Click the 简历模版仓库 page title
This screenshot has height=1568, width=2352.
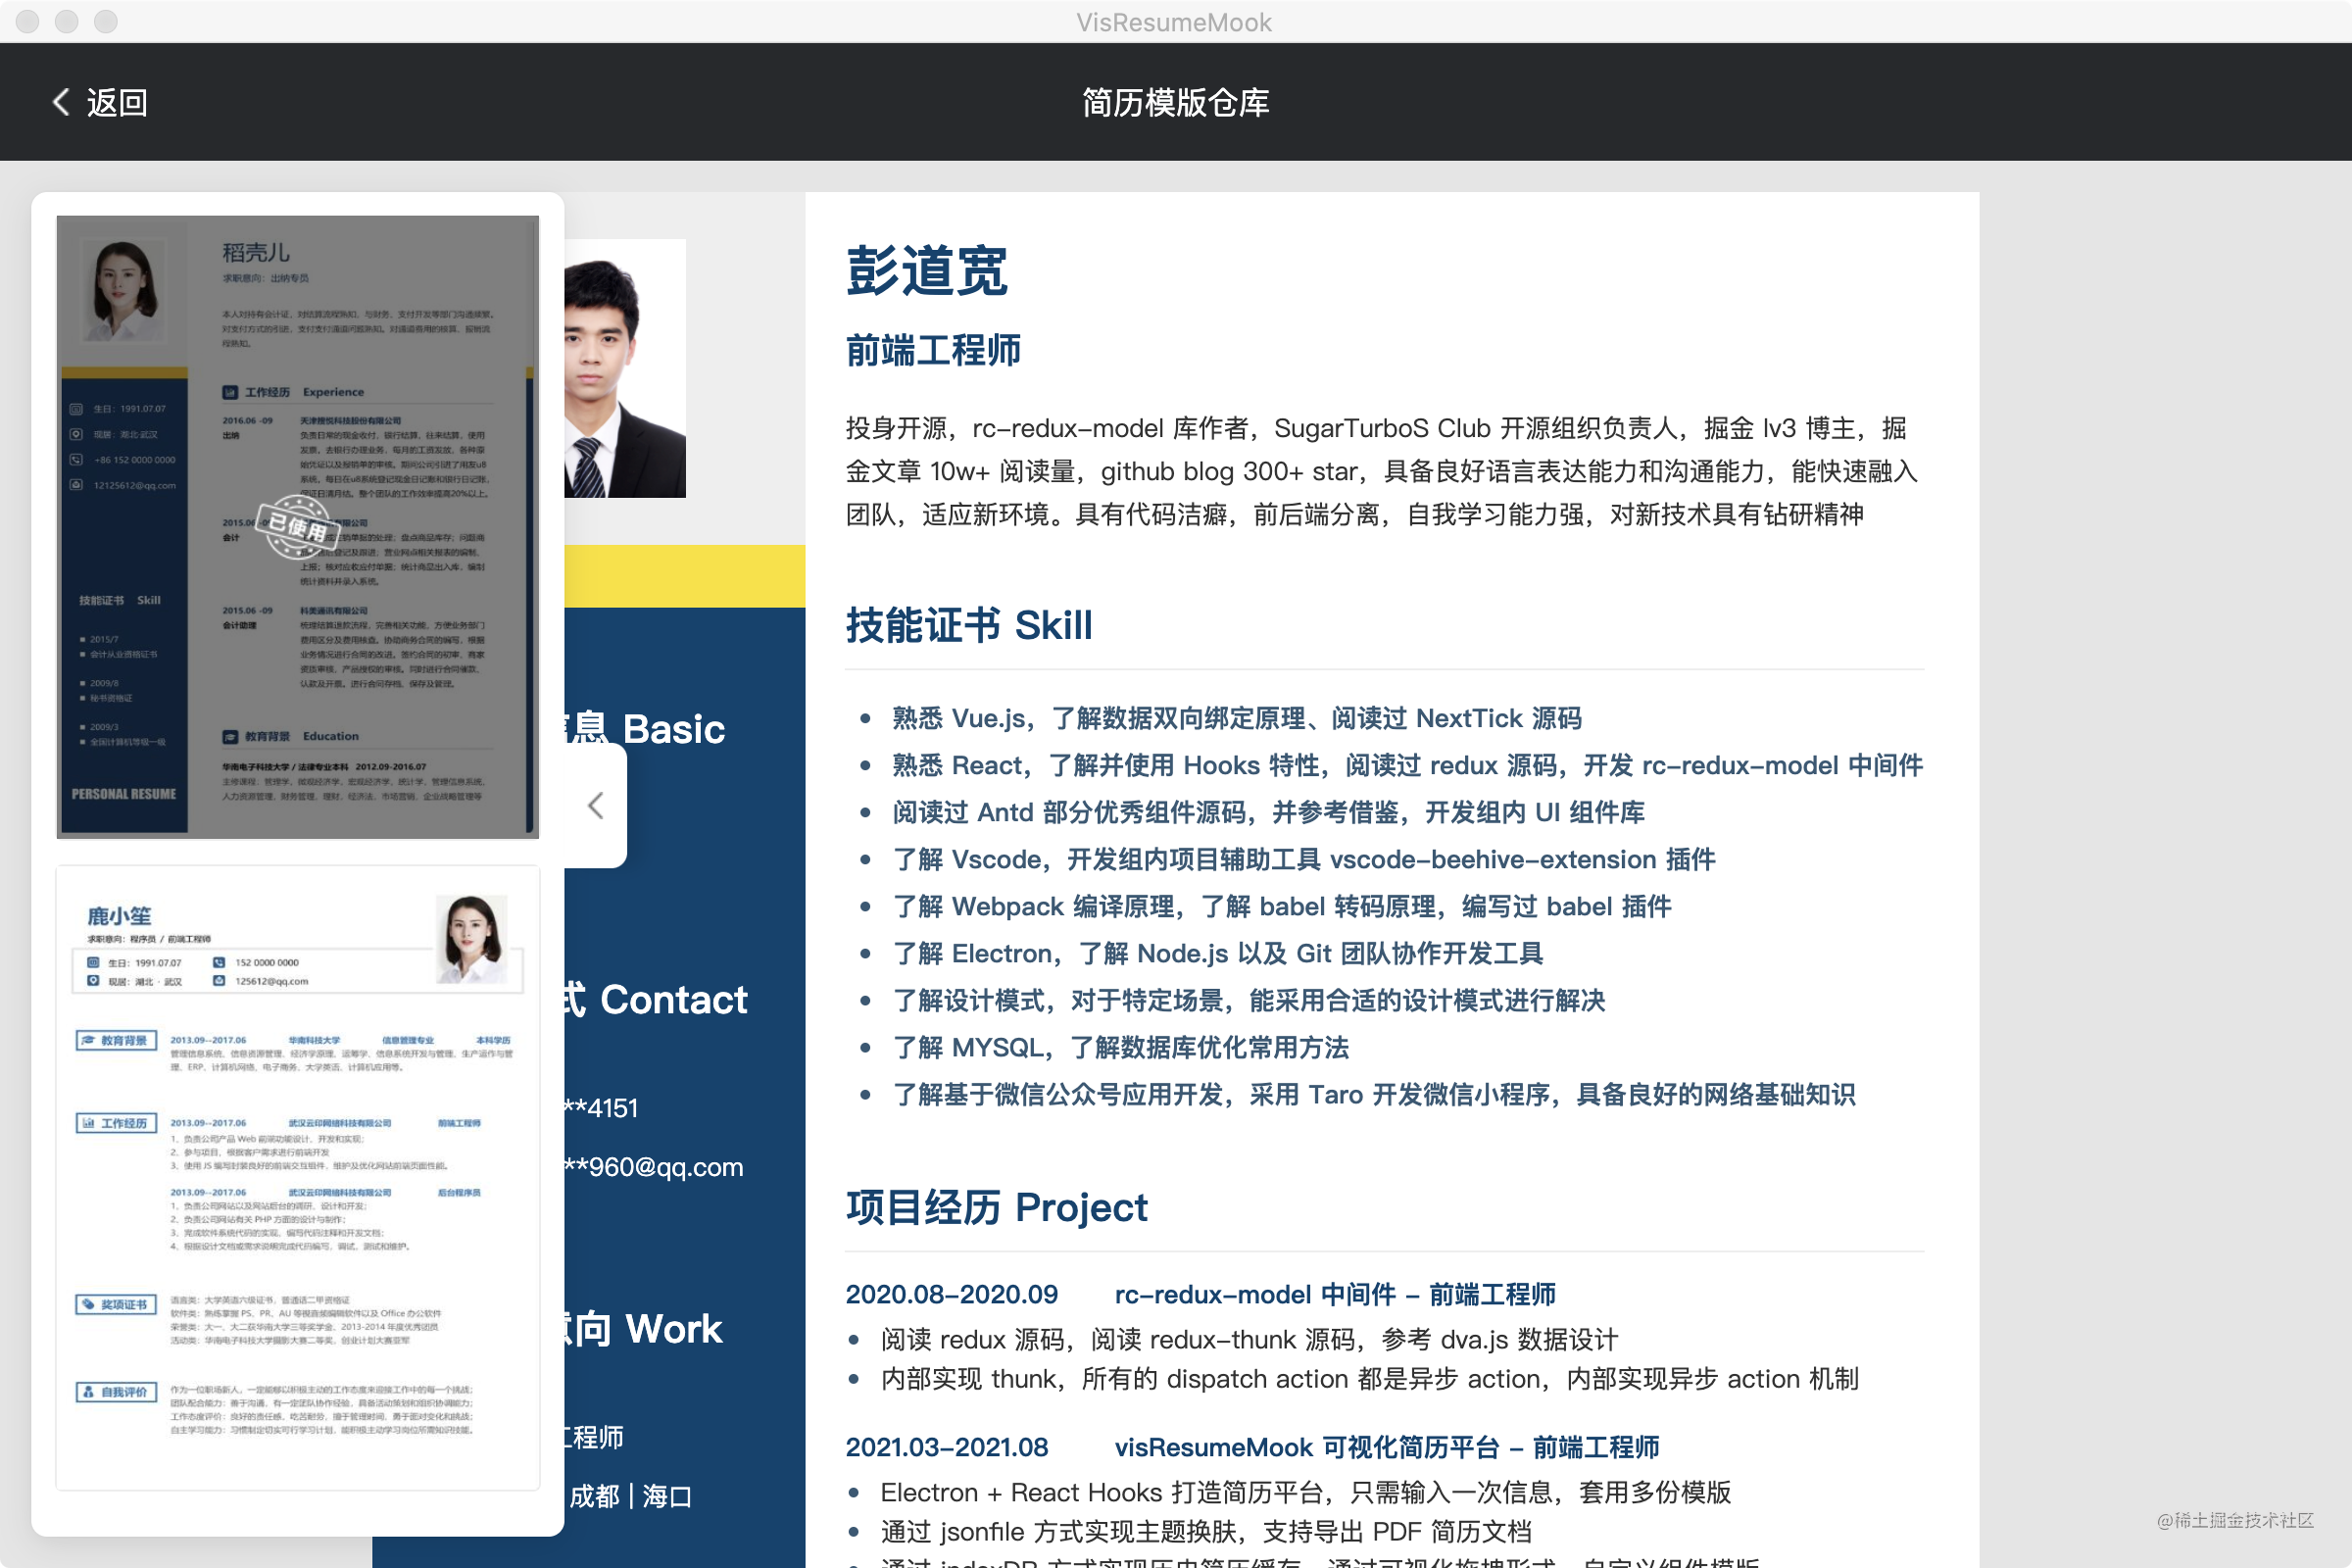[x=1175, y=102]
